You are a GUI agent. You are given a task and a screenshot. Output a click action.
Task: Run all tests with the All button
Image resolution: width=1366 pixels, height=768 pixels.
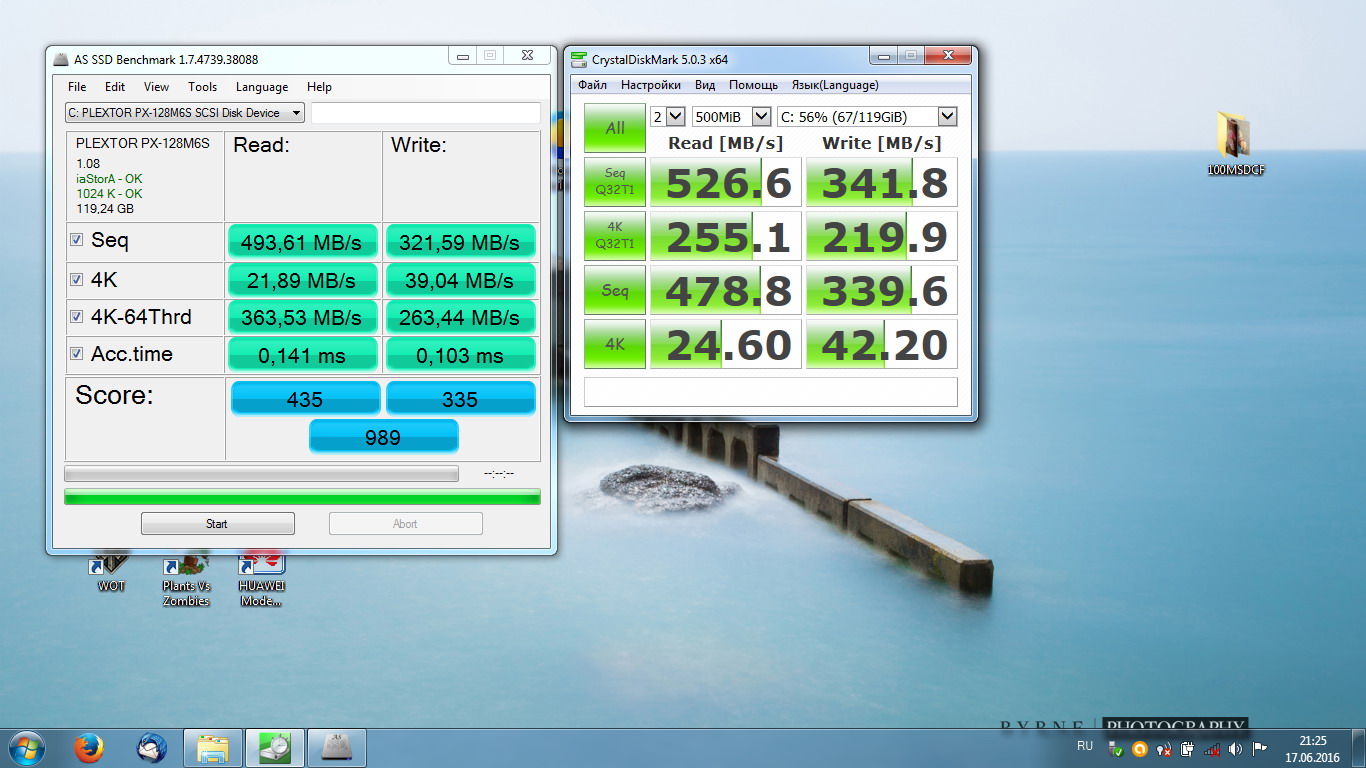coord(615,128)
